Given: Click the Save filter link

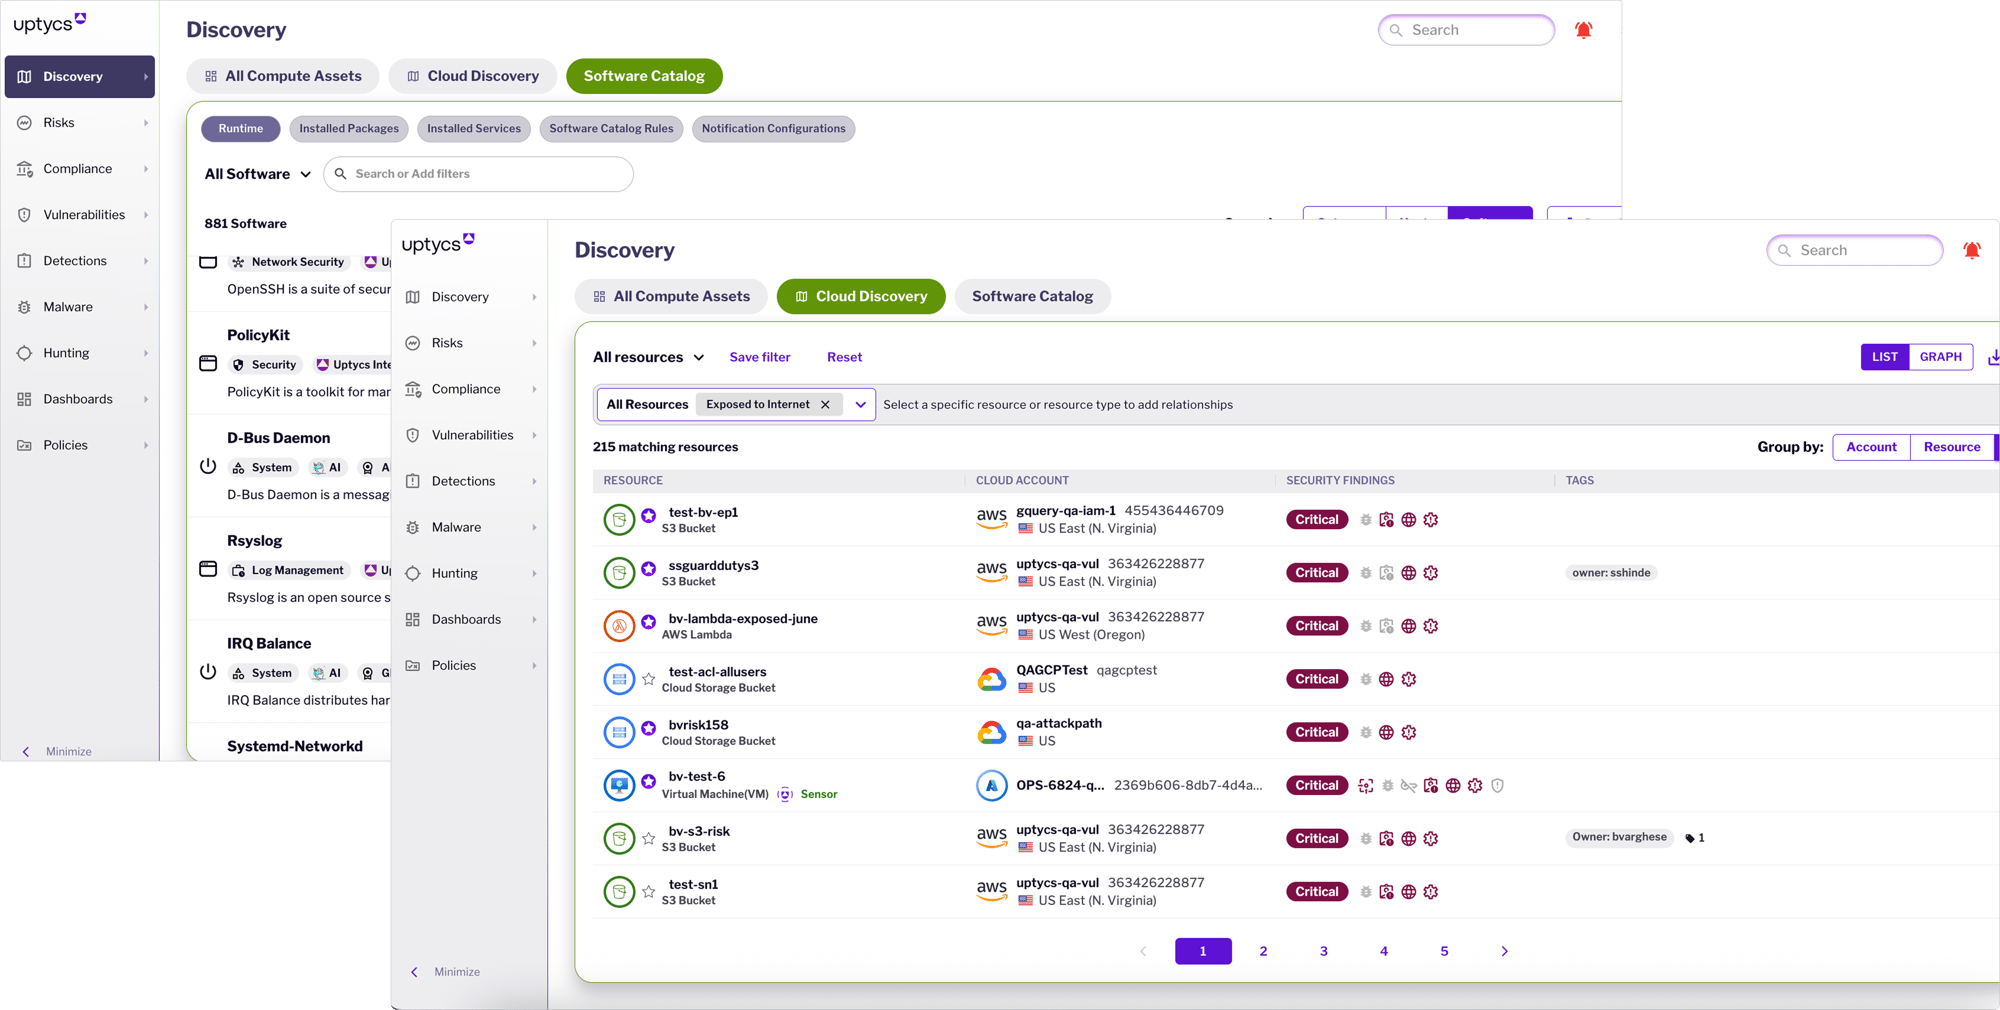Looking at the screenshot, I should pyautogui.click(x=760, y=357).
